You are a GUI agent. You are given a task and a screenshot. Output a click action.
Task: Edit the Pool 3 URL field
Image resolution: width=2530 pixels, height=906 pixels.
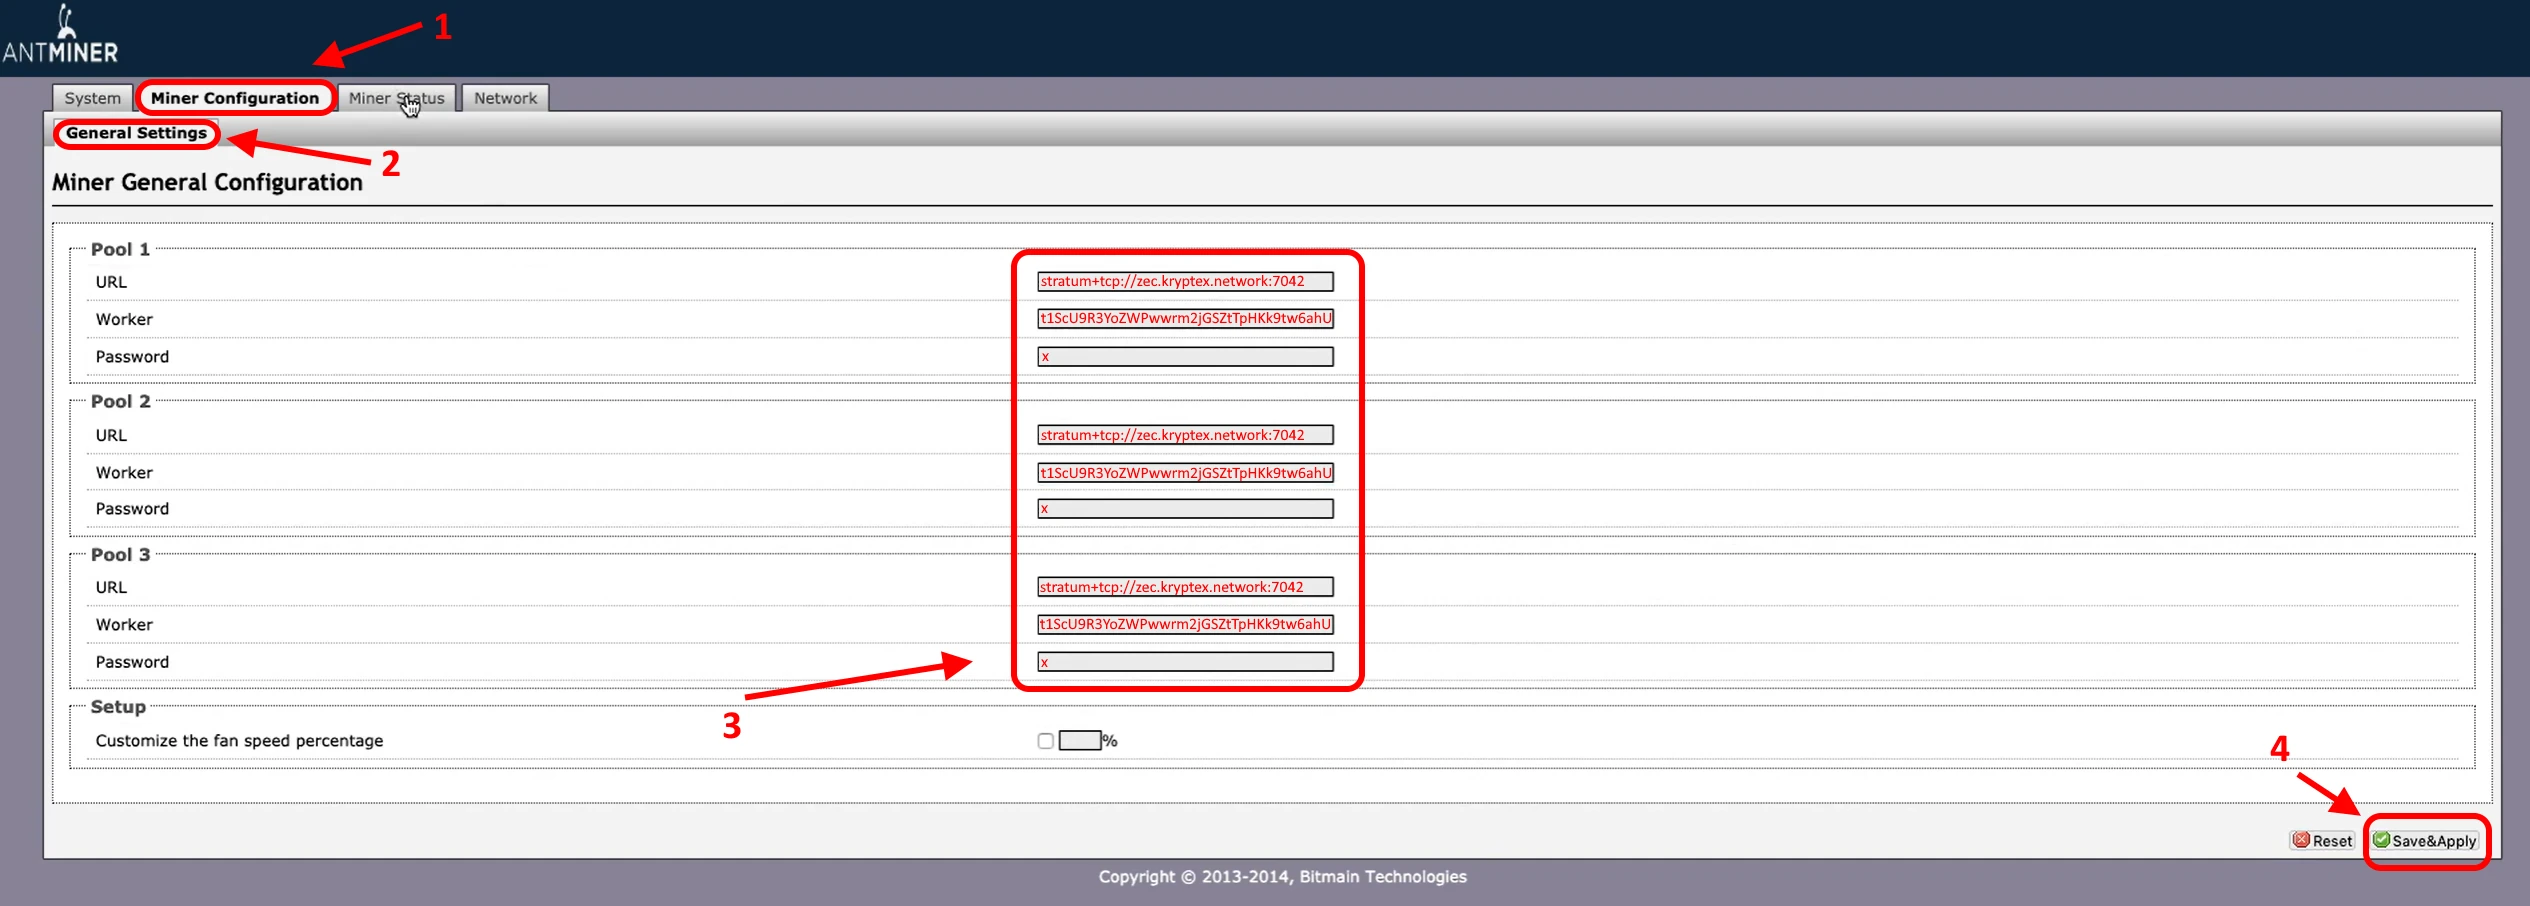pyautogui.click(x=1184, y=587)
